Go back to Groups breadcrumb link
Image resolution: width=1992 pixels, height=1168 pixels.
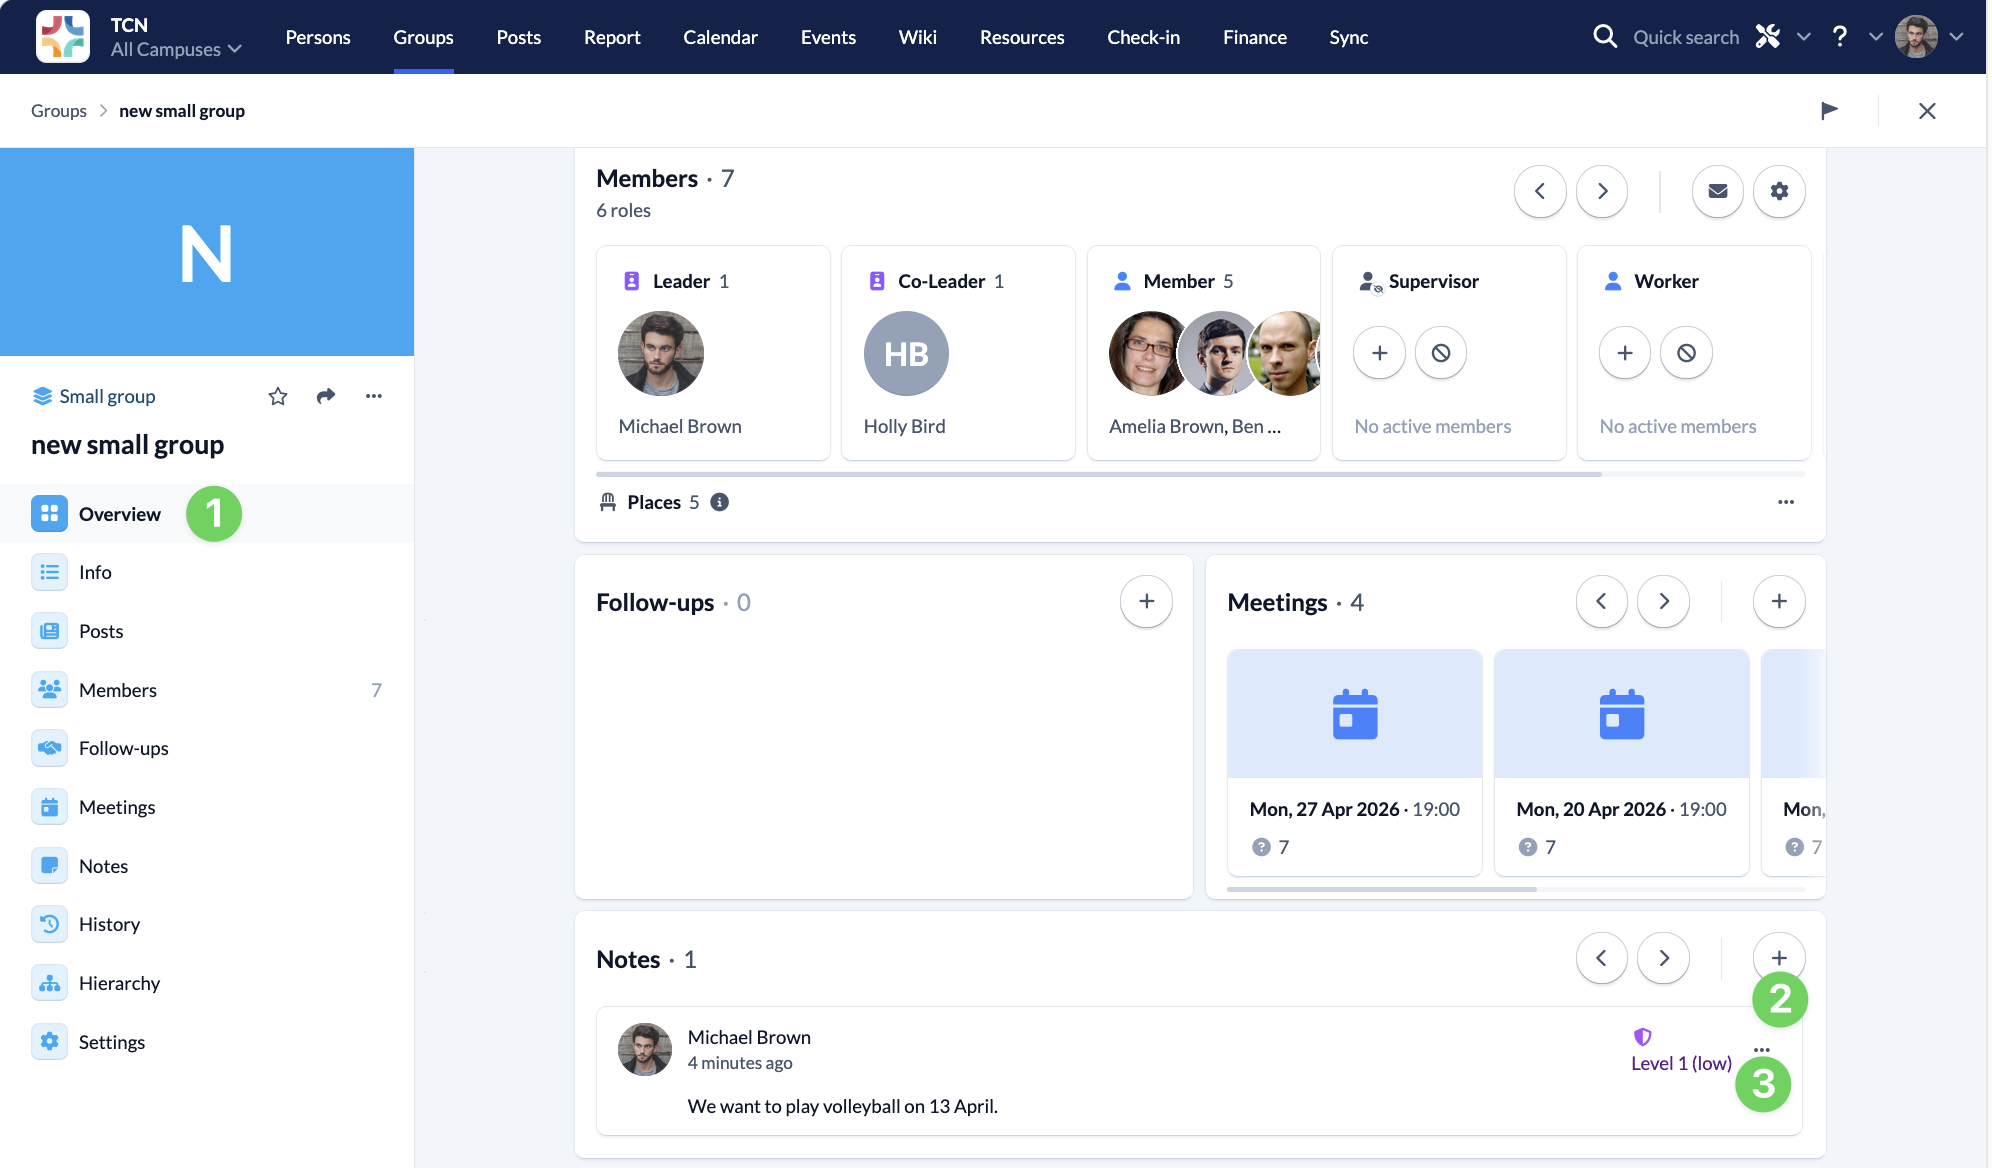pyautogui.click(x=59, y=111)
